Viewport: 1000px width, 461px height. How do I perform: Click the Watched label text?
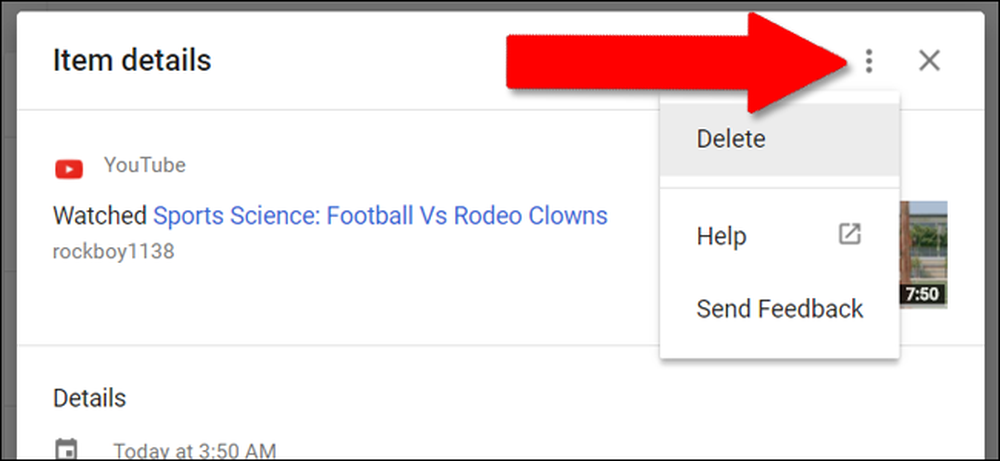pos(100,216)
